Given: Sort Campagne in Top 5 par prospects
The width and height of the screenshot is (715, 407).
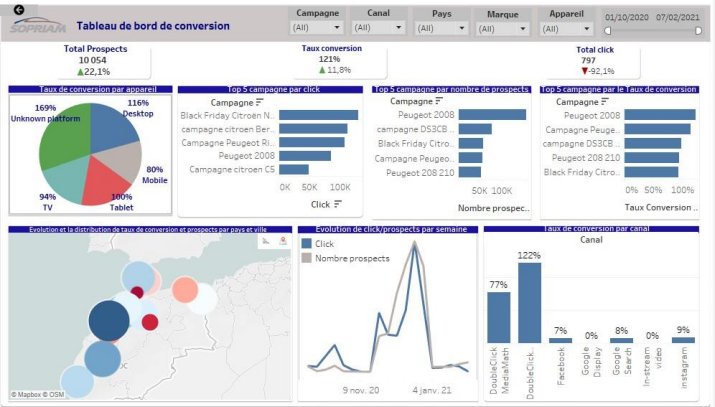Looking at the screenshot, I should click(439, 101).
